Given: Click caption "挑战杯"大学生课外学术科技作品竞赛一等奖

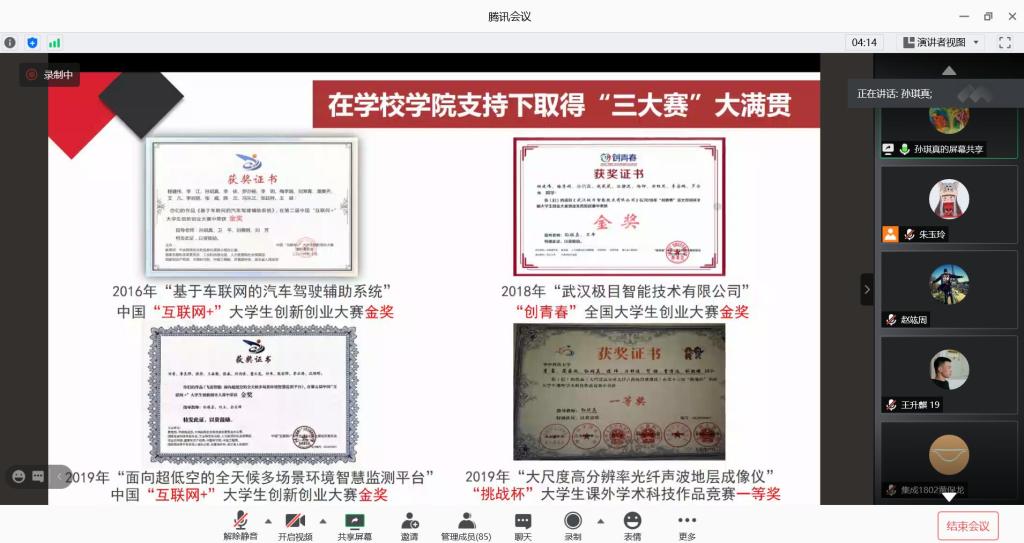Looking at the screenshot, I should [x=626, y=494].
